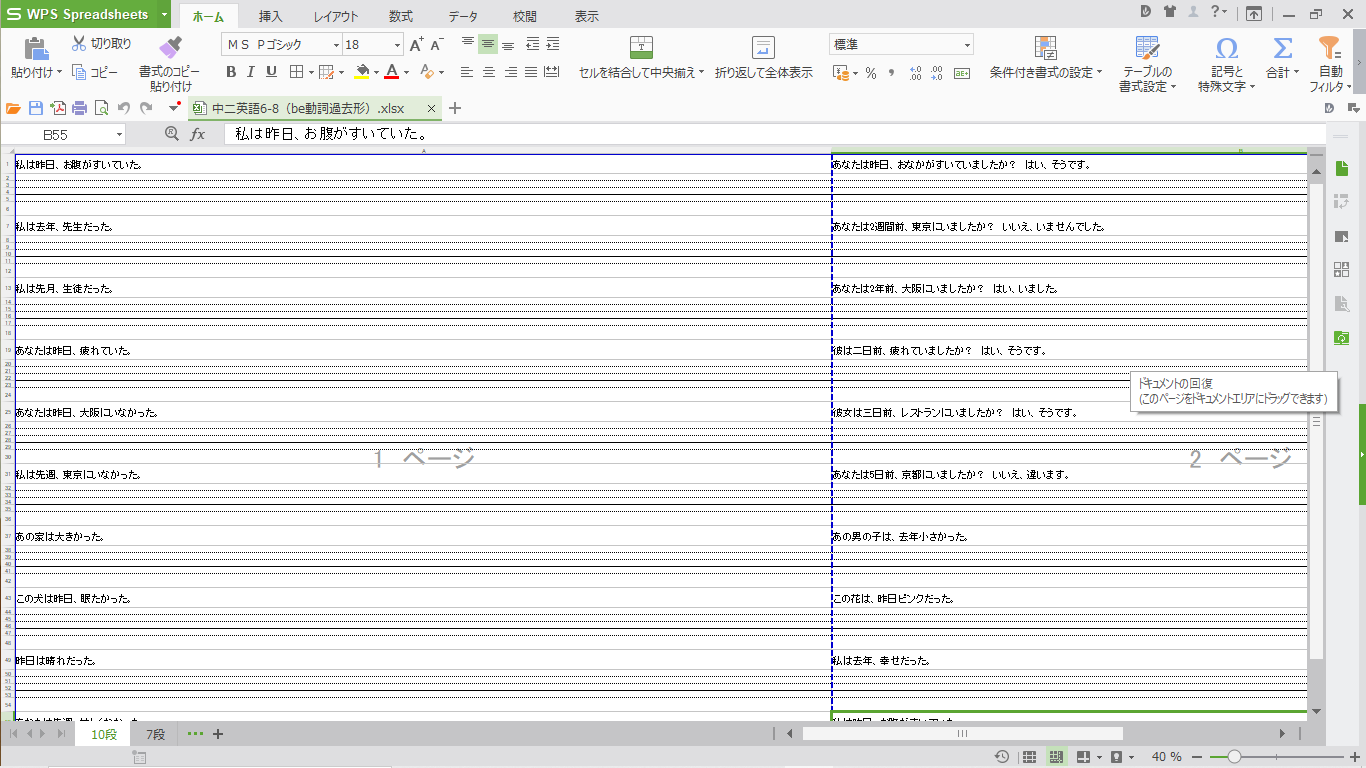The height and width of the screenshot is (768, 1366).
Task: Click the fx insert function icon
Action: 198,134
